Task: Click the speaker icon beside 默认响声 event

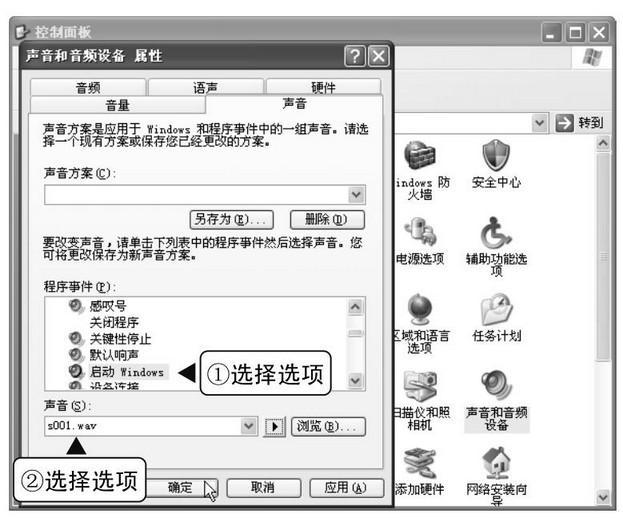Action: (x=75, y=354)
